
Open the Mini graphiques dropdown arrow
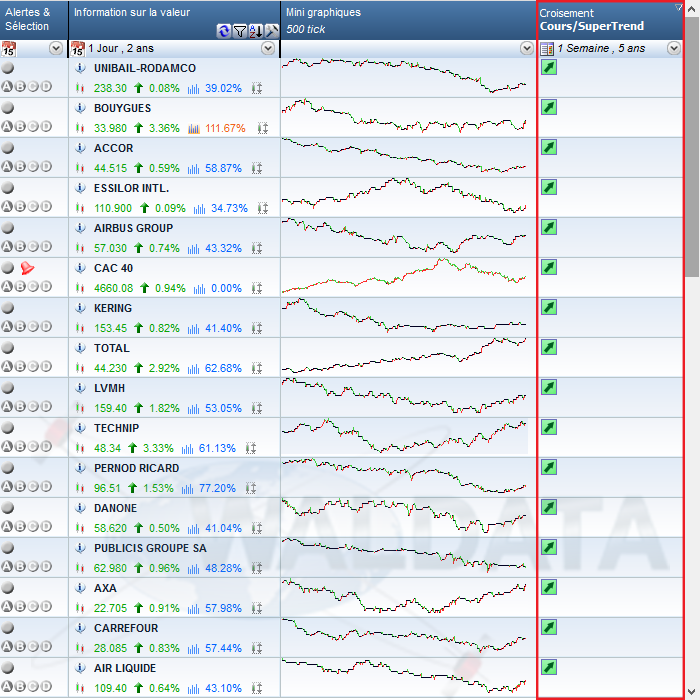[527, 48]
